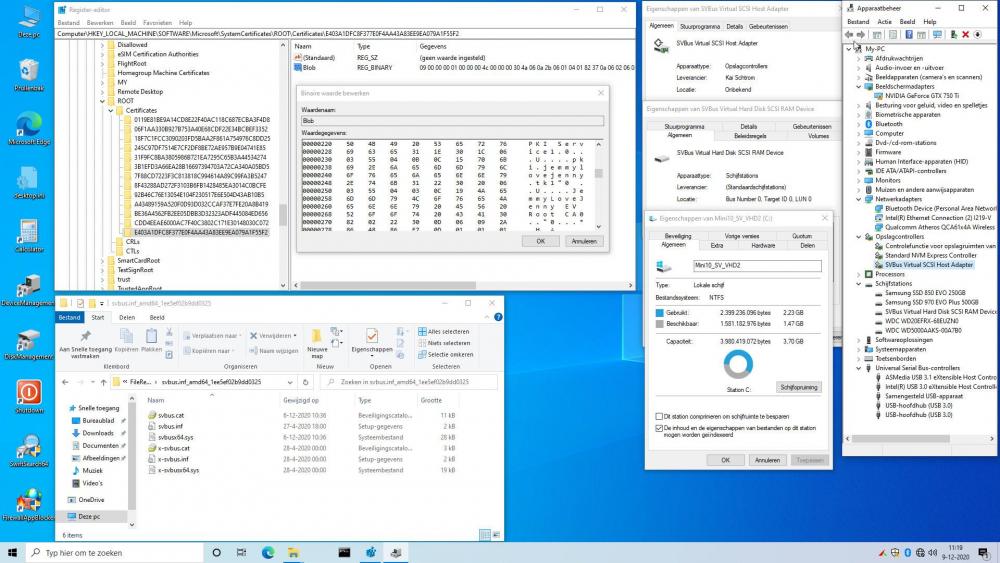Switch to Stuurprogramma tab in Host Adapter properties
The image size is (1000, 563).
(x=700, y=27)
